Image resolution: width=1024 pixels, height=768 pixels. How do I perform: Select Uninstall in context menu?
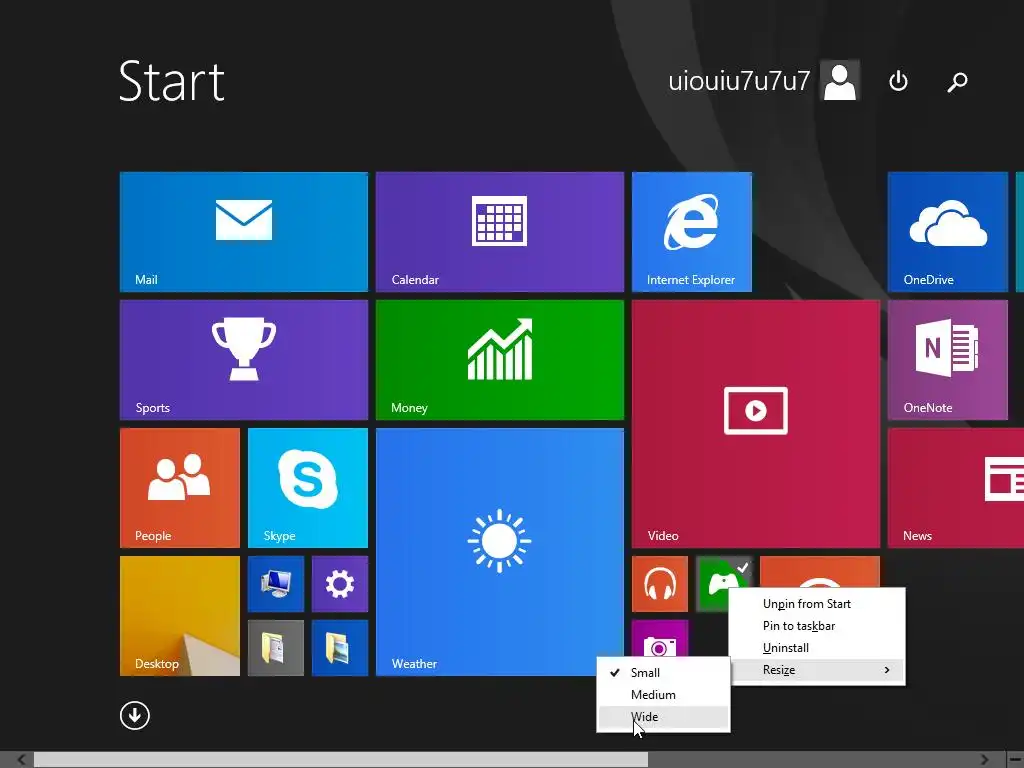coord(817,648)
